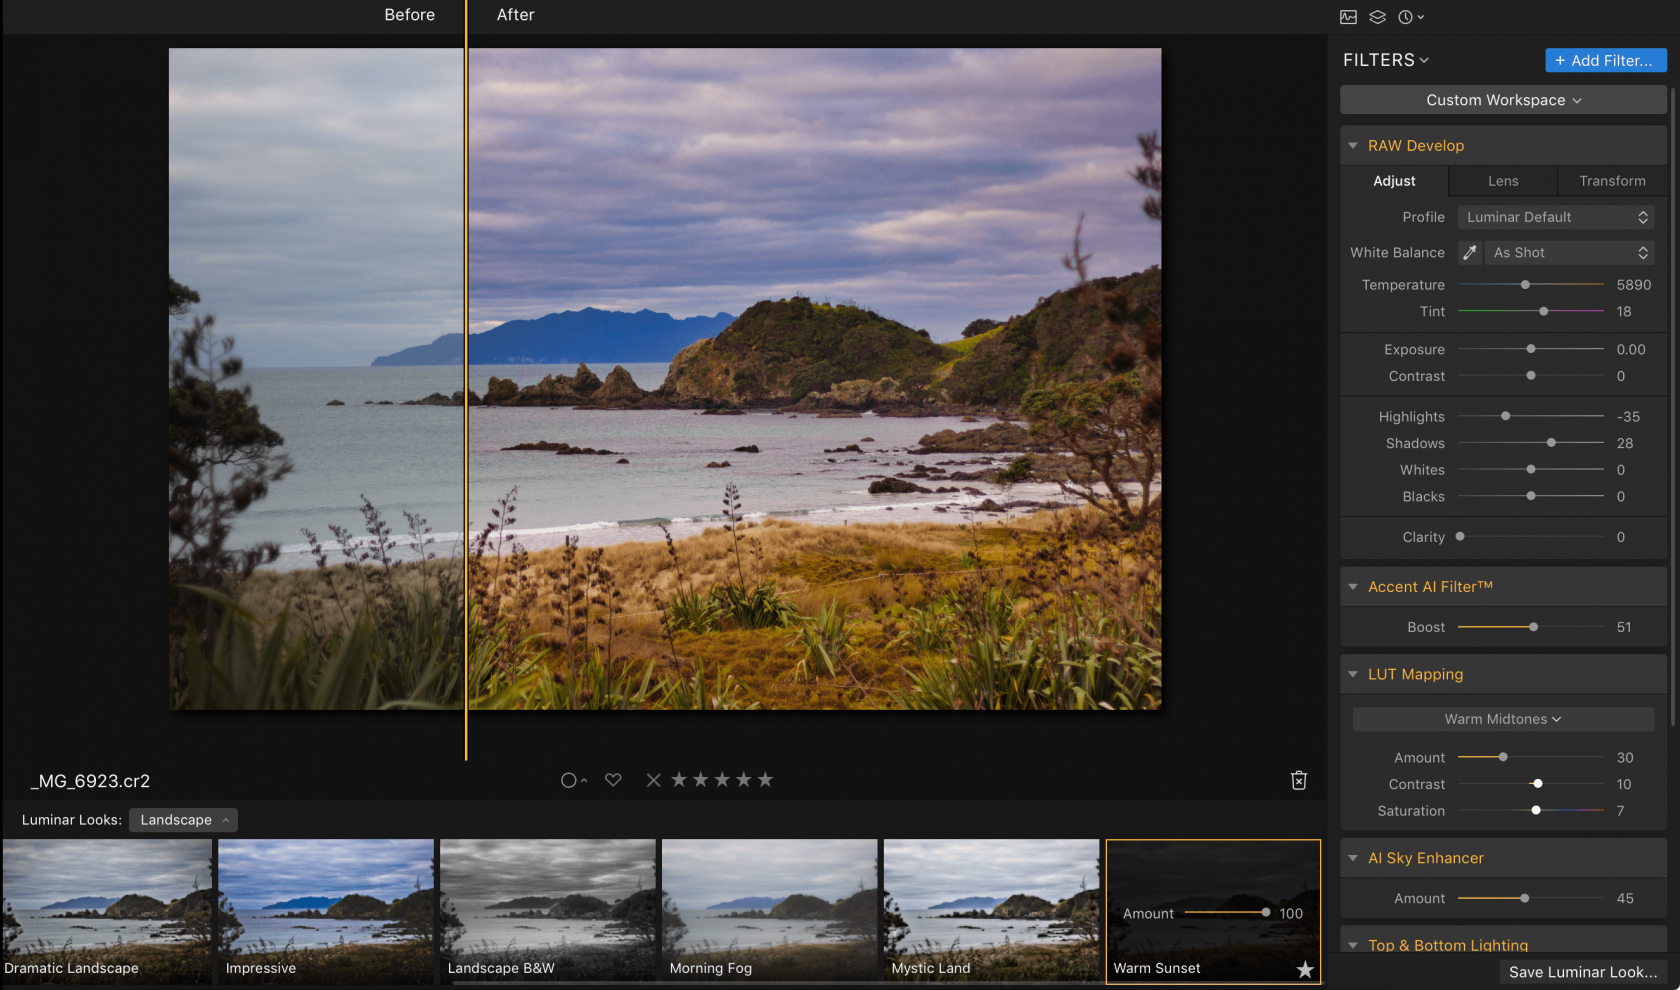
Task: Adjust the Exposure slider
Action: [x=1531, y=349]
